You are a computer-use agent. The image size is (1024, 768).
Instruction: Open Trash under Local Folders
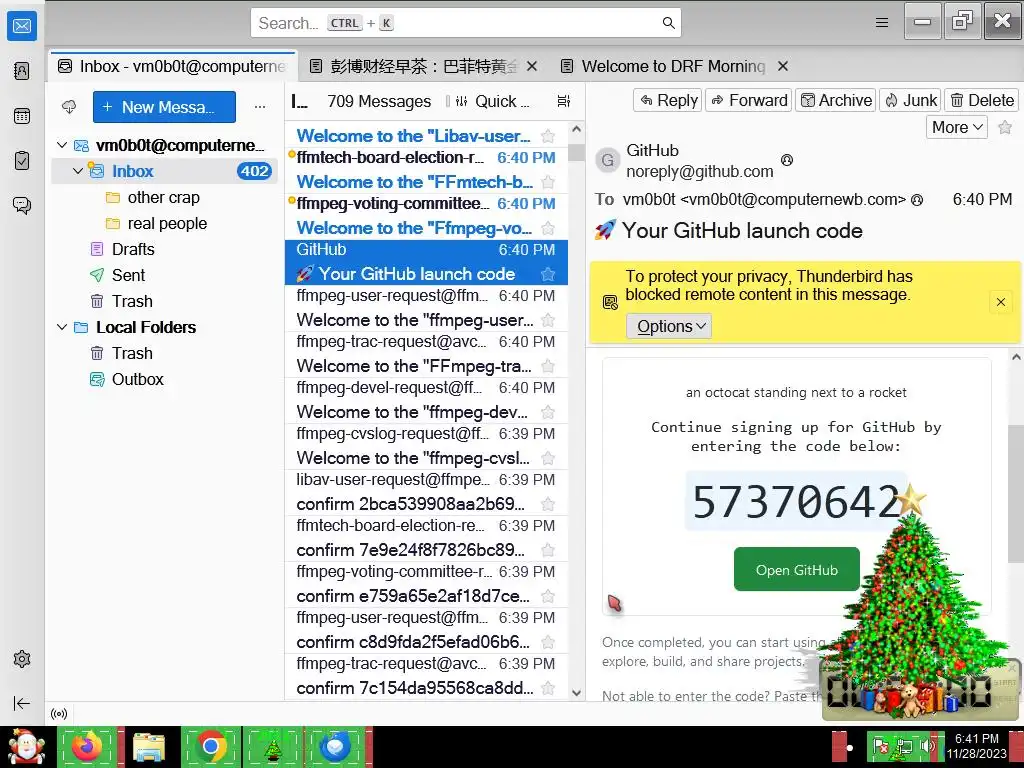tap(164, 353)
